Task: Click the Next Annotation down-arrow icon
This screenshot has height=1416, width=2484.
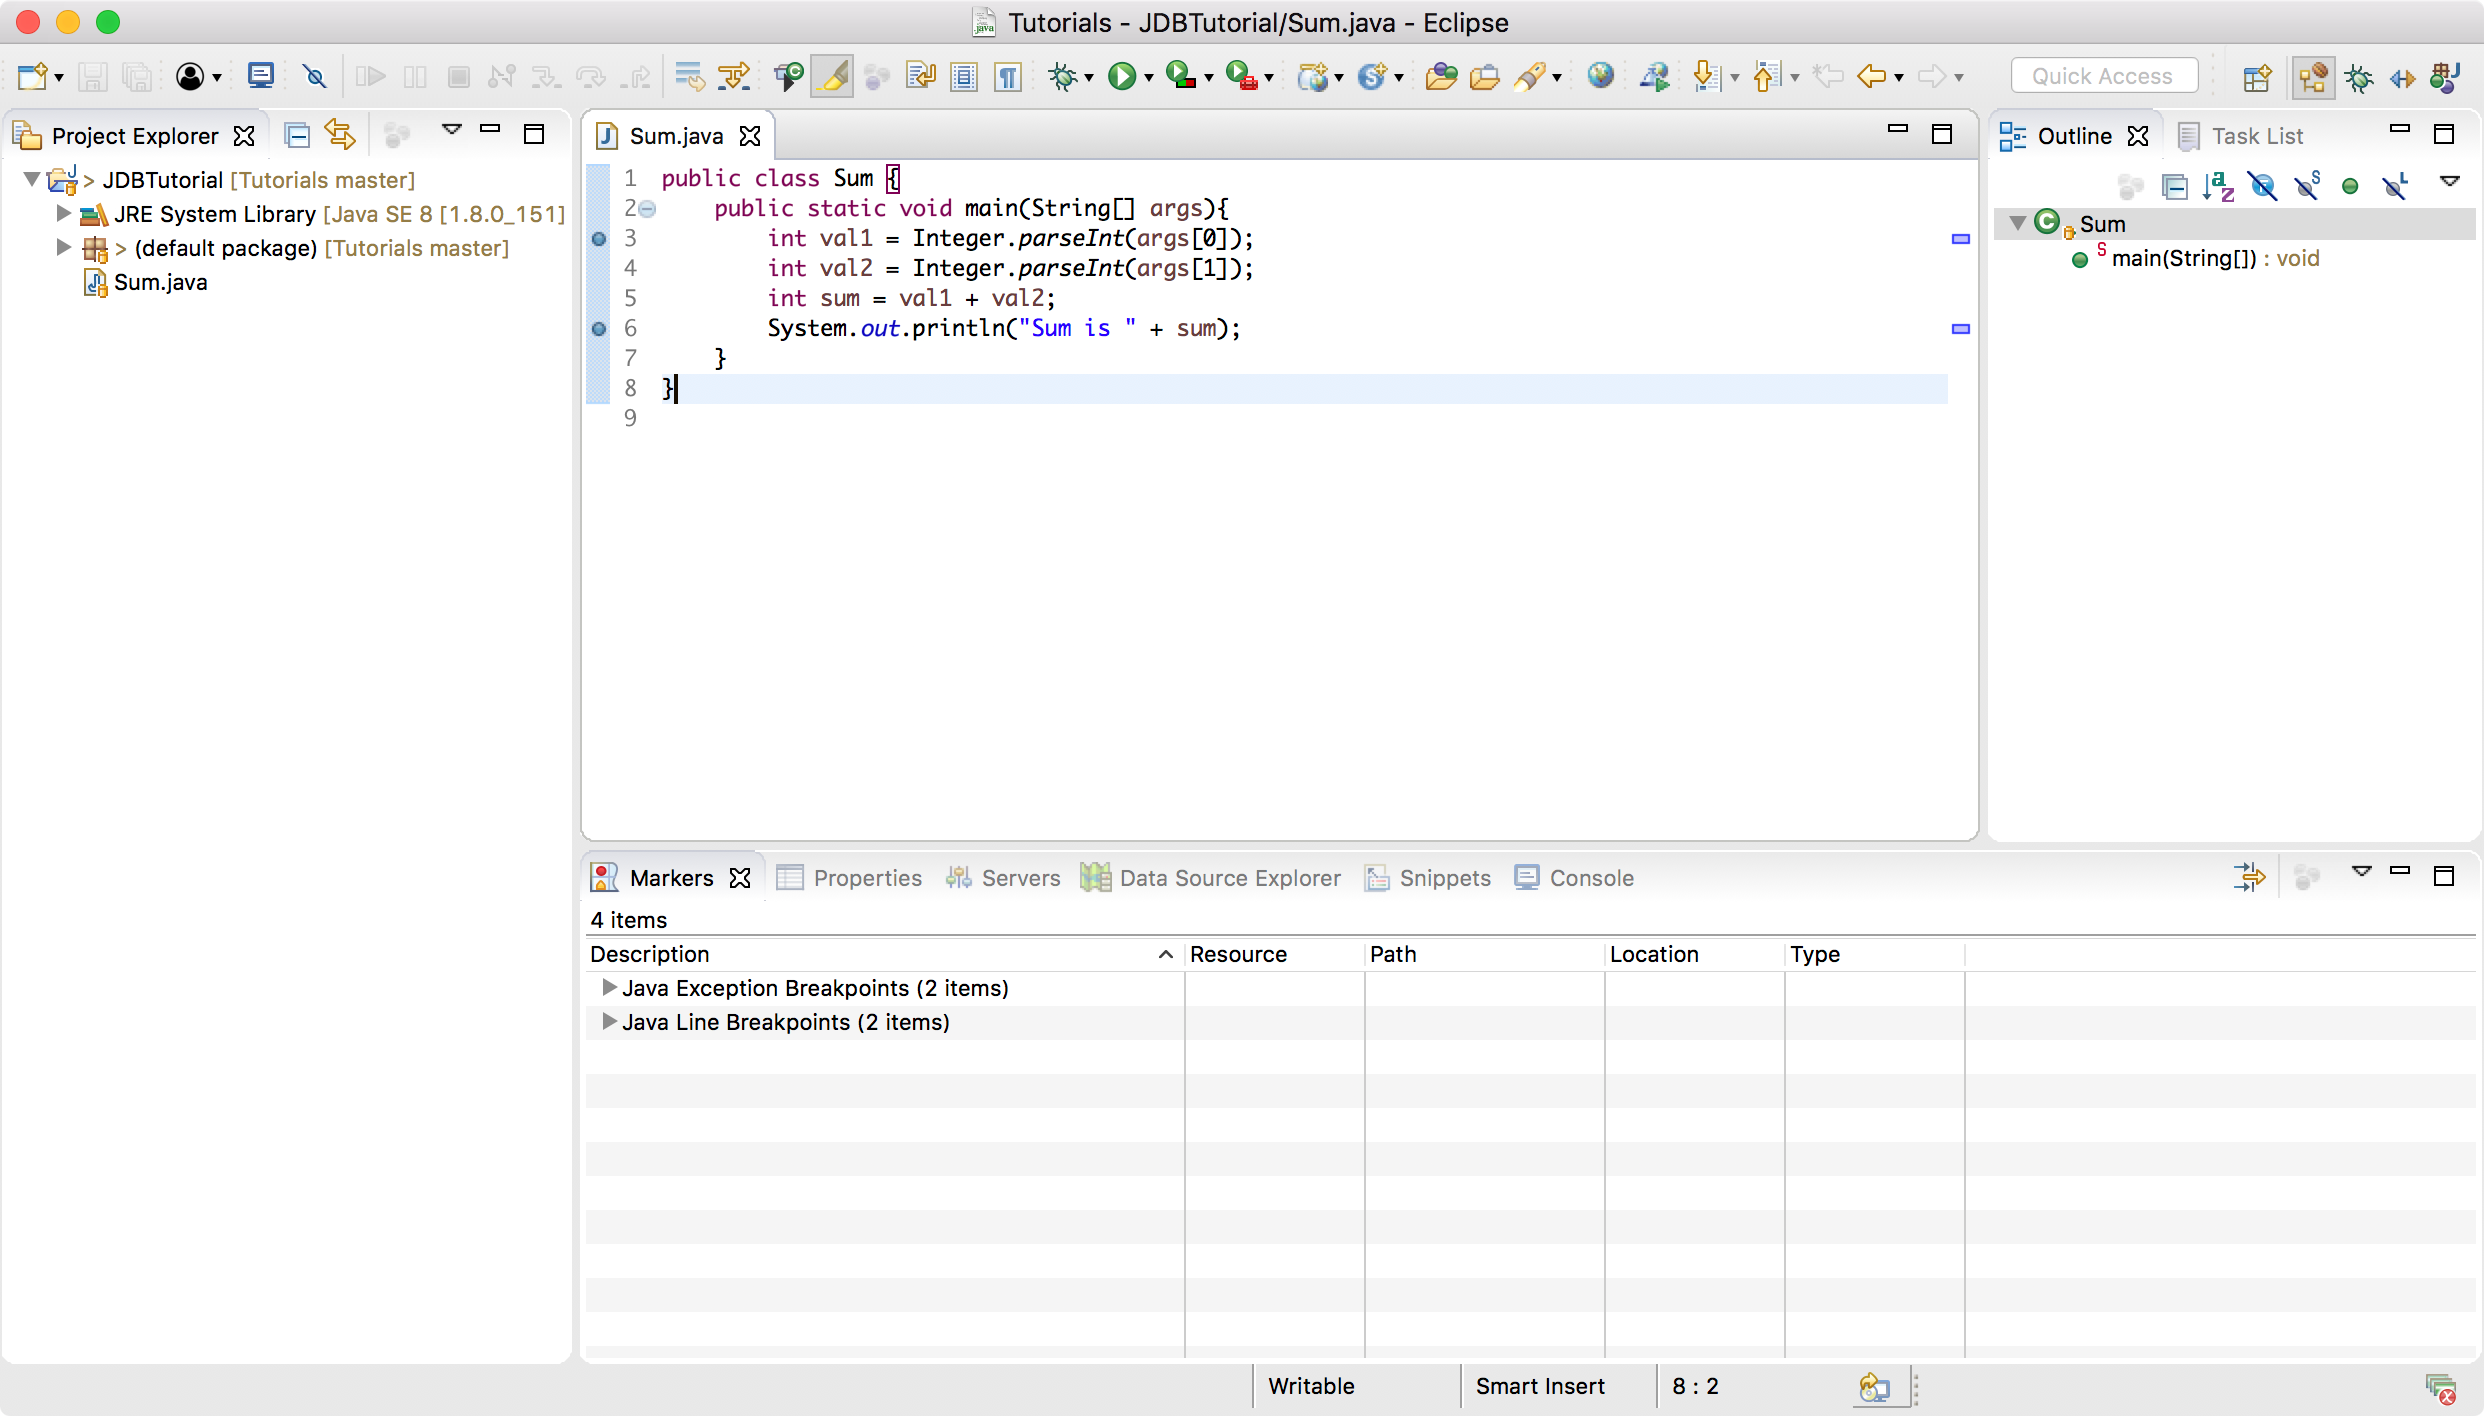Action: pyautogui.click(x=1706, y=77)
